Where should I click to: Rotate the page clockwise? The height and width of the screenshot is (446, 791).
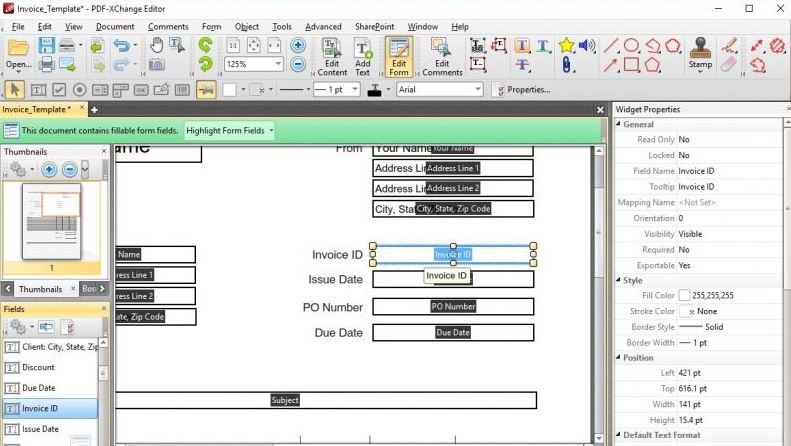pos(205,64)
